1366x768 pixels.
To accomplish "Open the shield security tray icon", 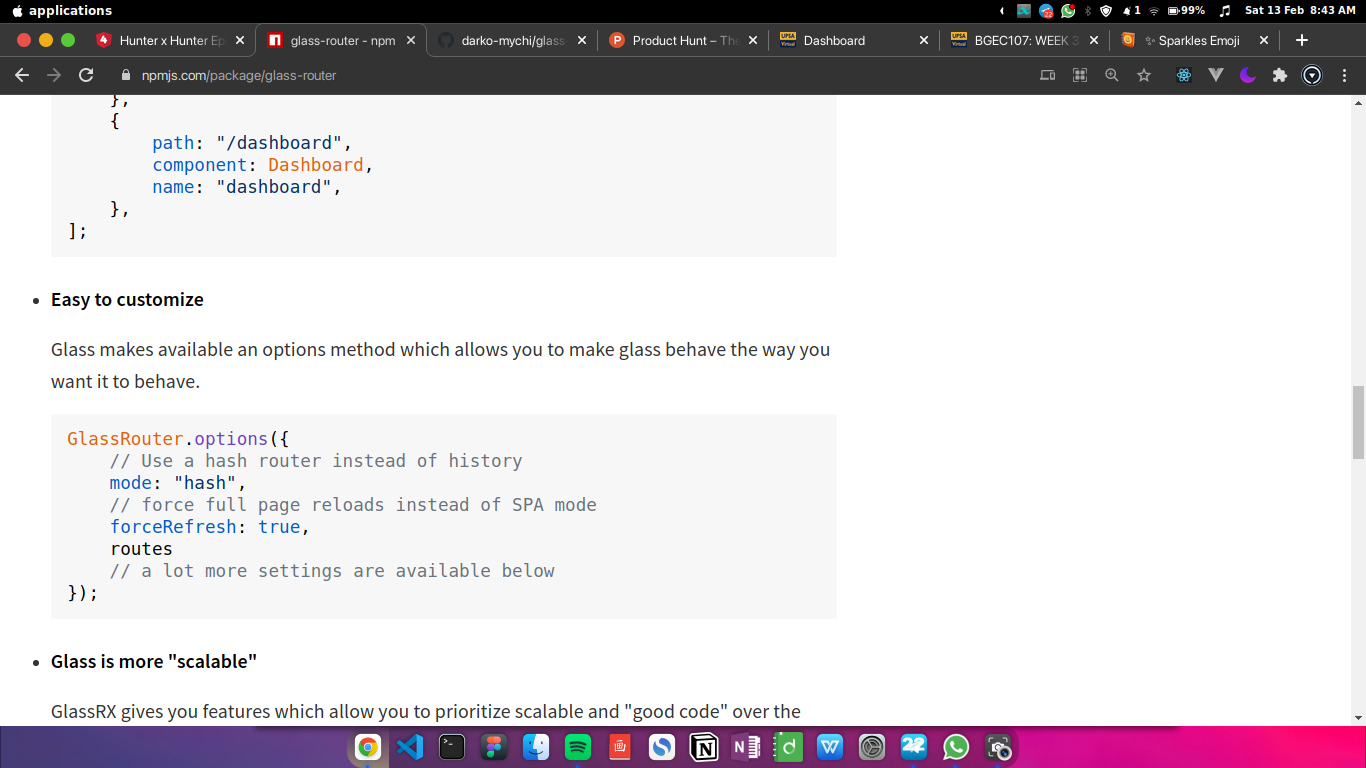I will [x=1106, y=10].
